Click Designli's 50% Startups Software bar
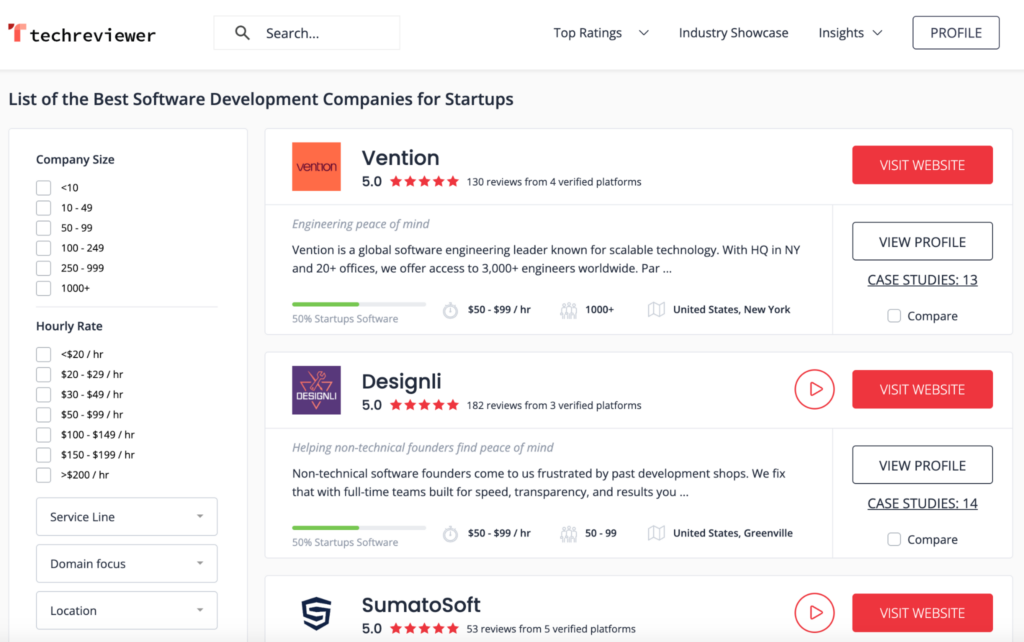This screenshot has width=1024, height=642. point(359,528)
